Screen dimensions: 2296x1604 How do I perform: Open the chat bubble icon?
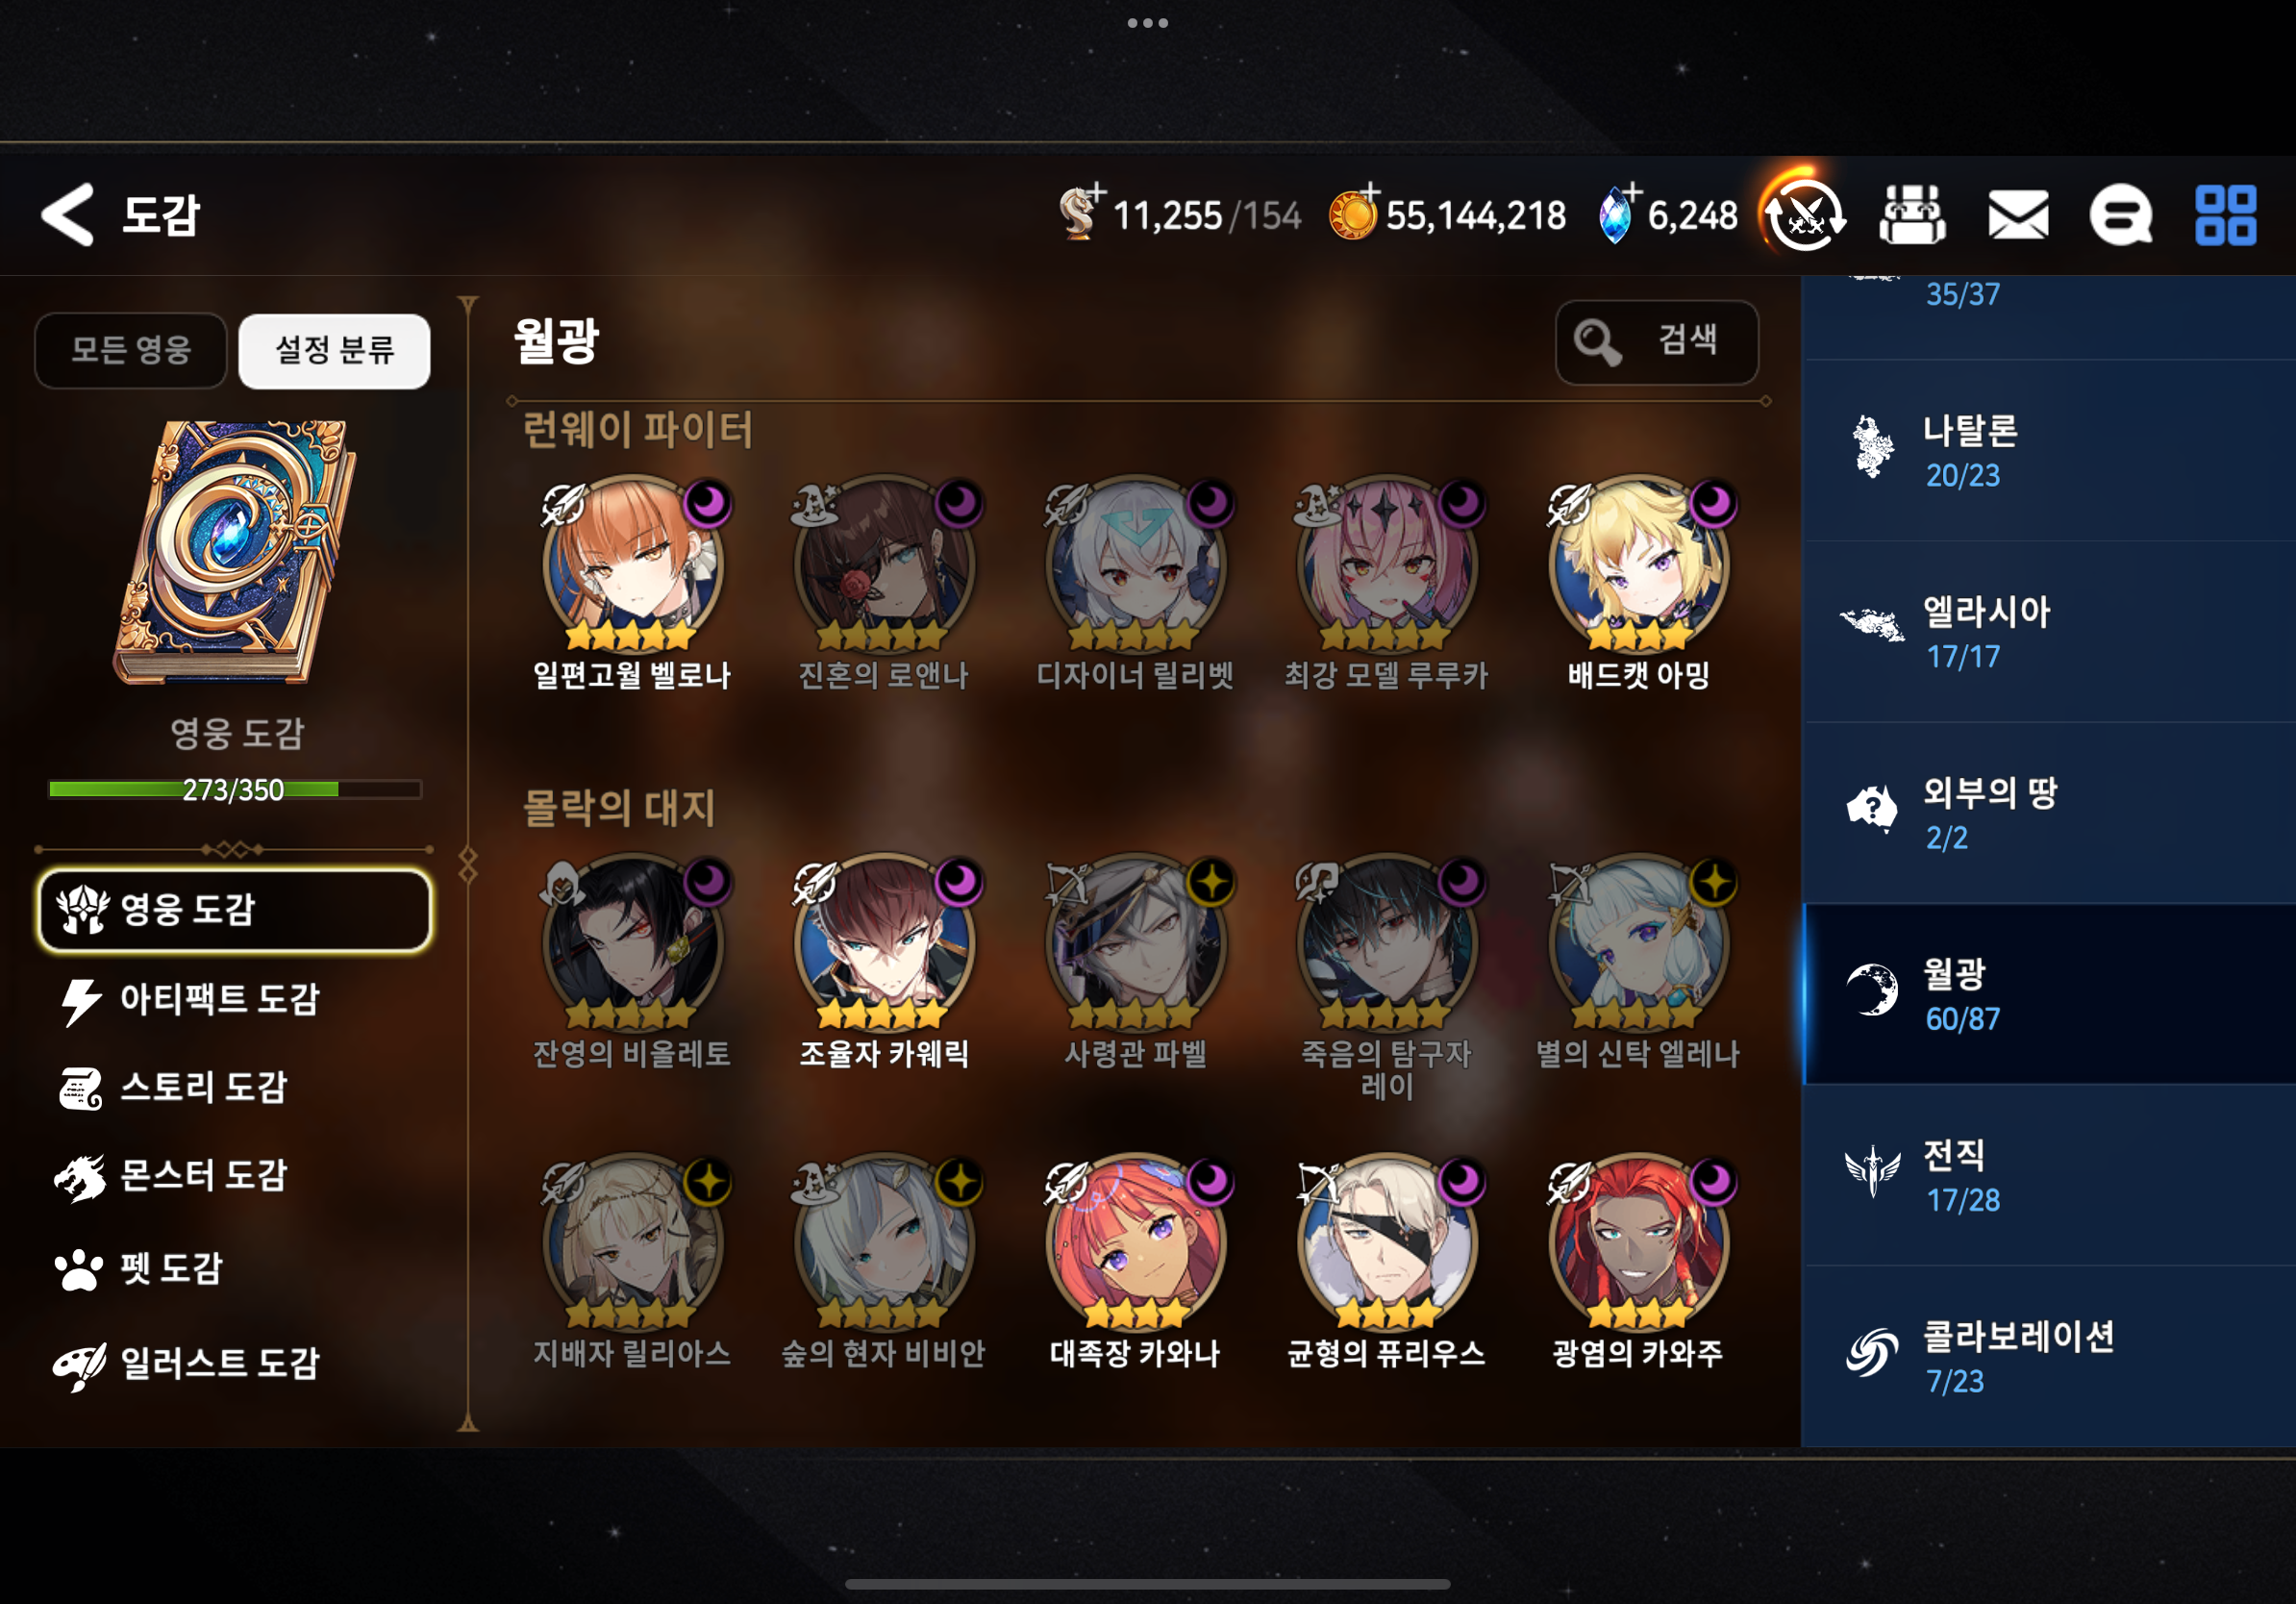[2121, 214]
